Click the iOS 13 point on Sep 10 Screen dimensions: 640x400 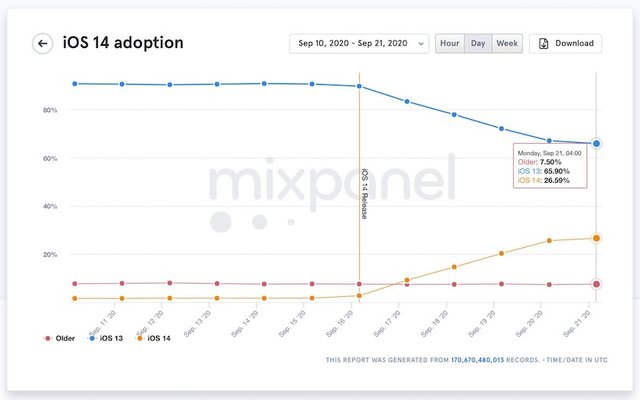pos(75,84)
